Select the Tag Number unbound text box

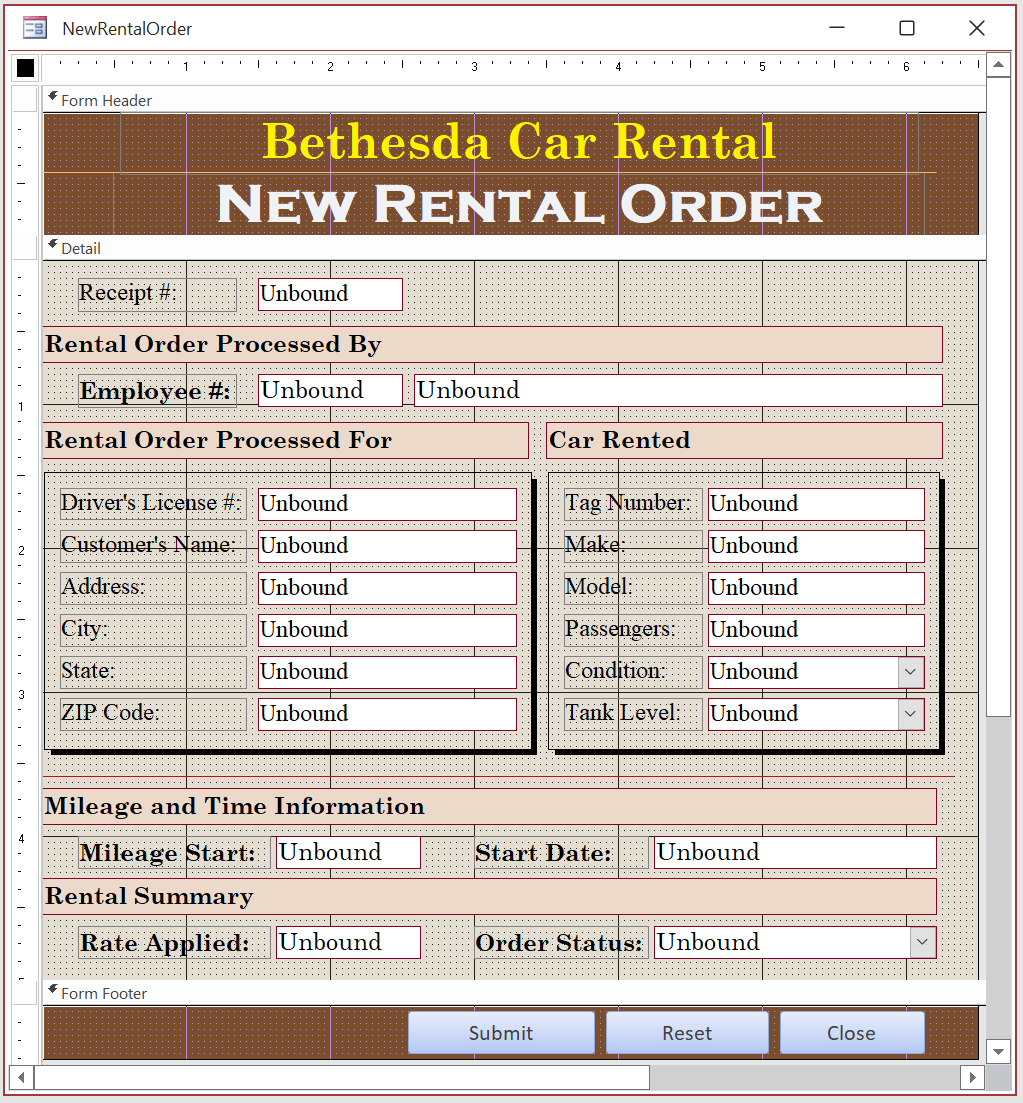click(815, 503)
